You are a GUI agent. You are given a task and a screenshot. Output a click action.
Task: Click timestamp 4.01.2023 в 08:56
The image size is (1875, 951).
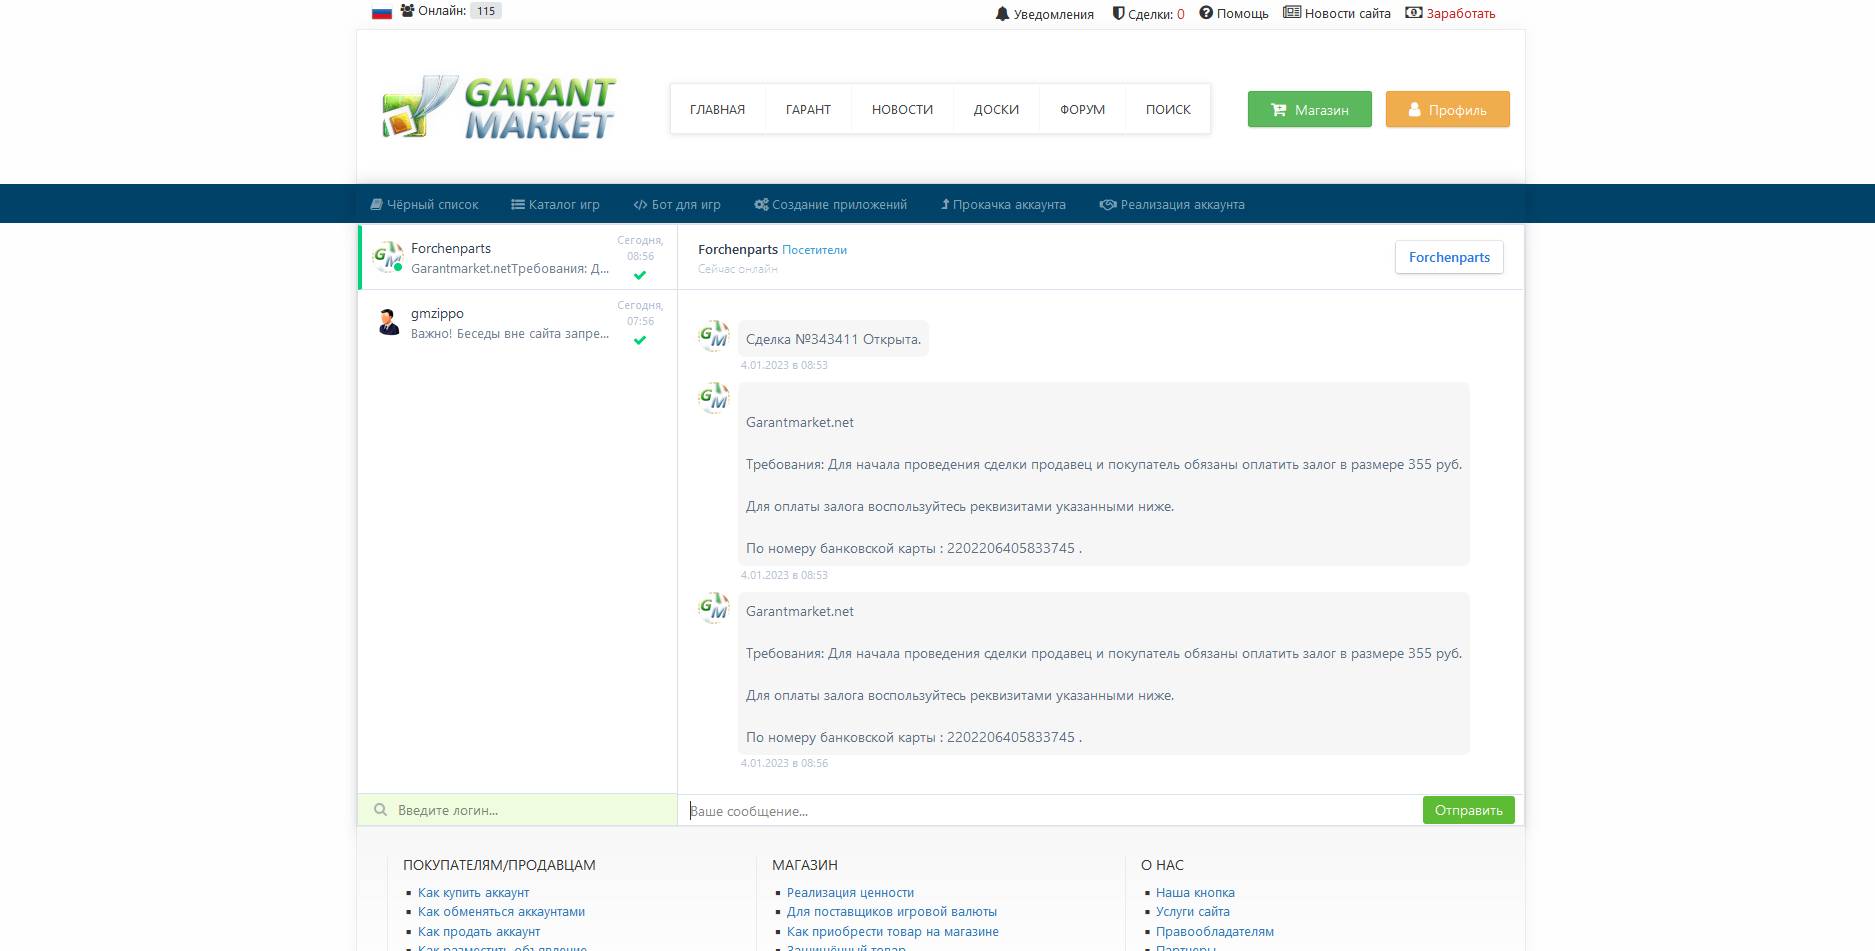coord(784,763)
